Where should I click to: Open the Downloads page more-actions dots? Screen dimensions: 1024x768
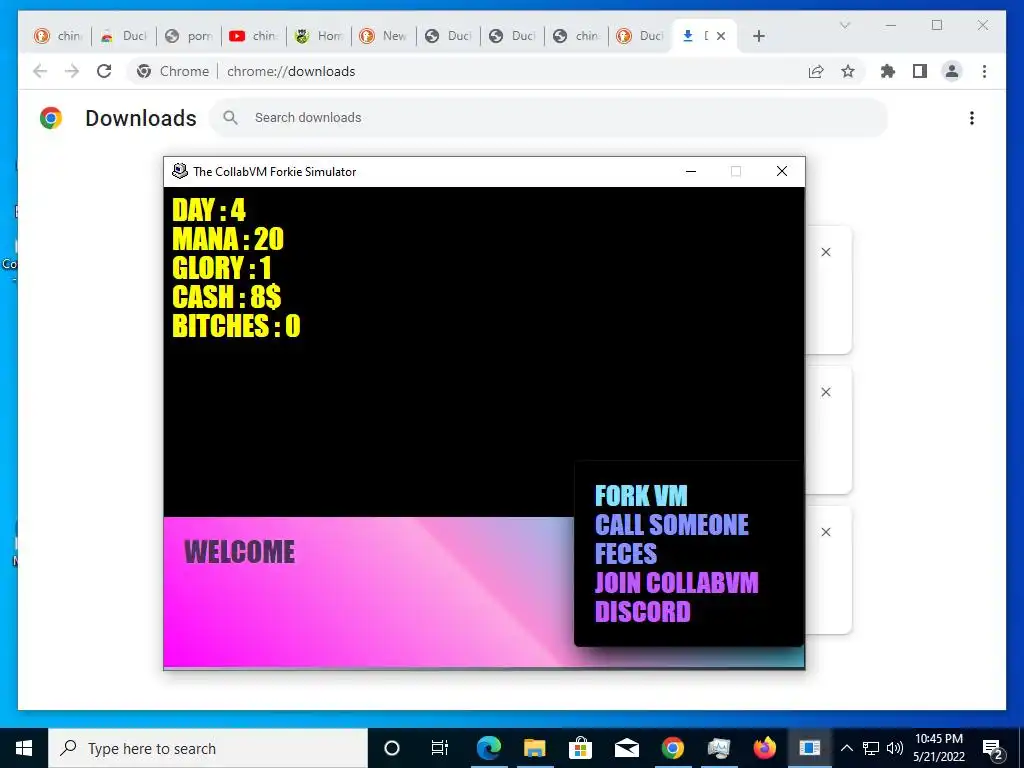pos(972,118)
